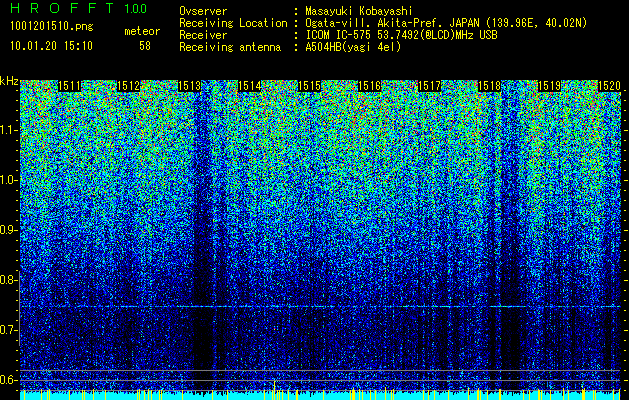The image size is (629, 400).
Task: Click the file name 1001201510.png
Action: click(52, 27)
